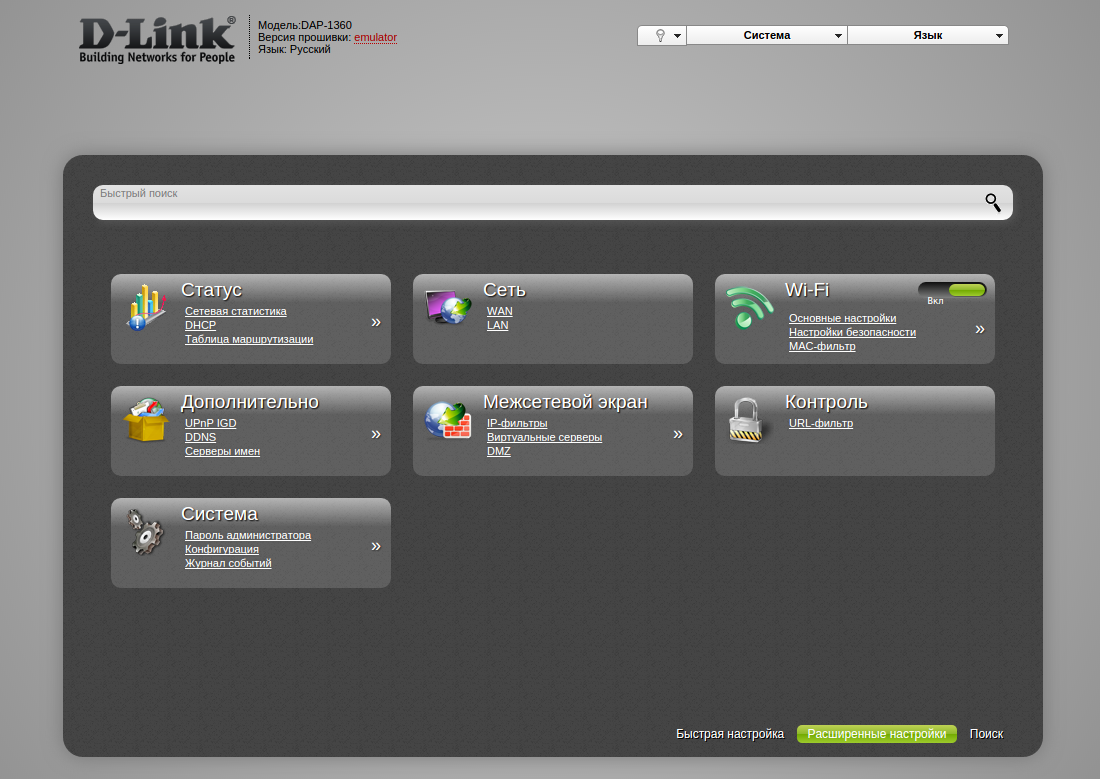Switch to Быстрая настройка tab
This screenshot has height=779, width=1100.
point(730,733)
